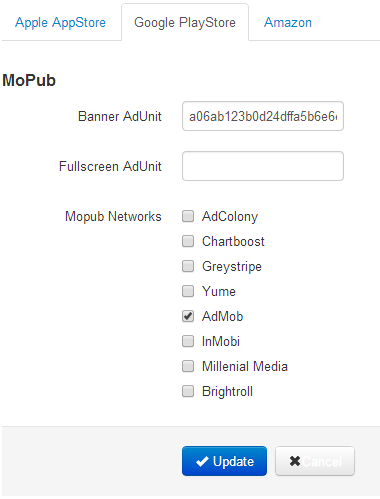The height and width of the screenshot is (499, 380).
Task: Click the Banner AdUnit input field
Action: click(263, 116)
